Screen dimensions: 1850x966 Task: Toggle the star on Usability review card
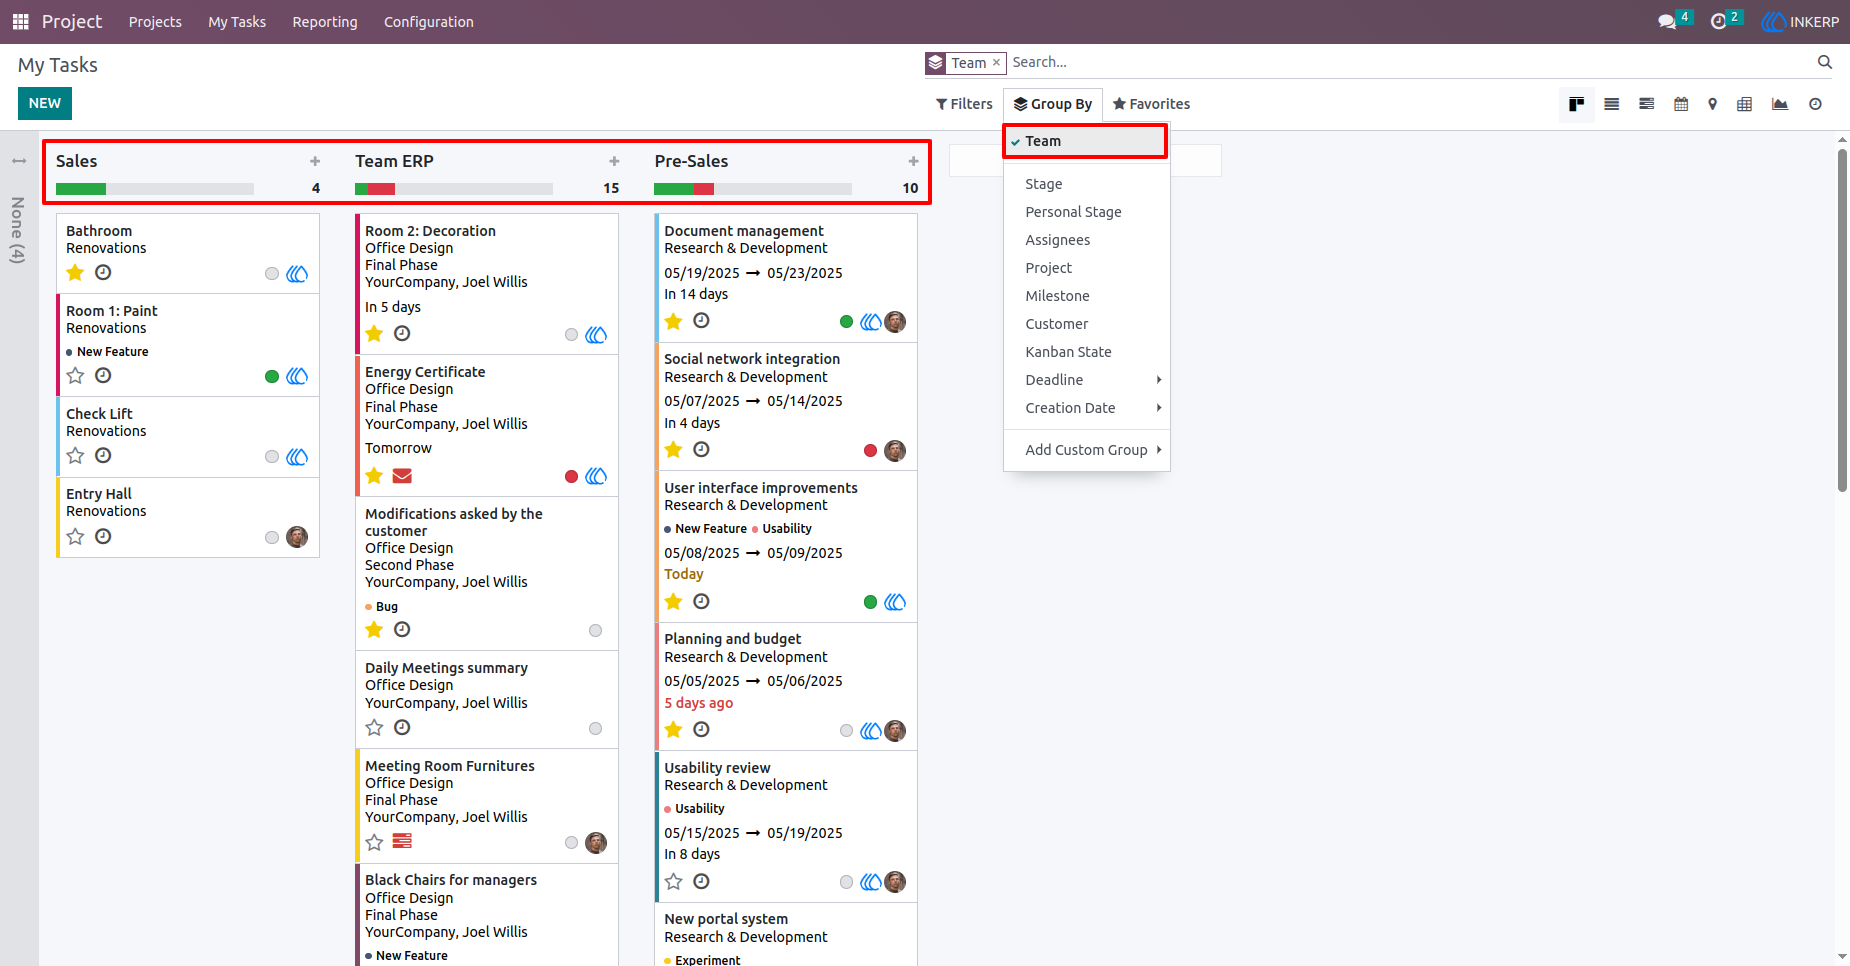(673, 882)
